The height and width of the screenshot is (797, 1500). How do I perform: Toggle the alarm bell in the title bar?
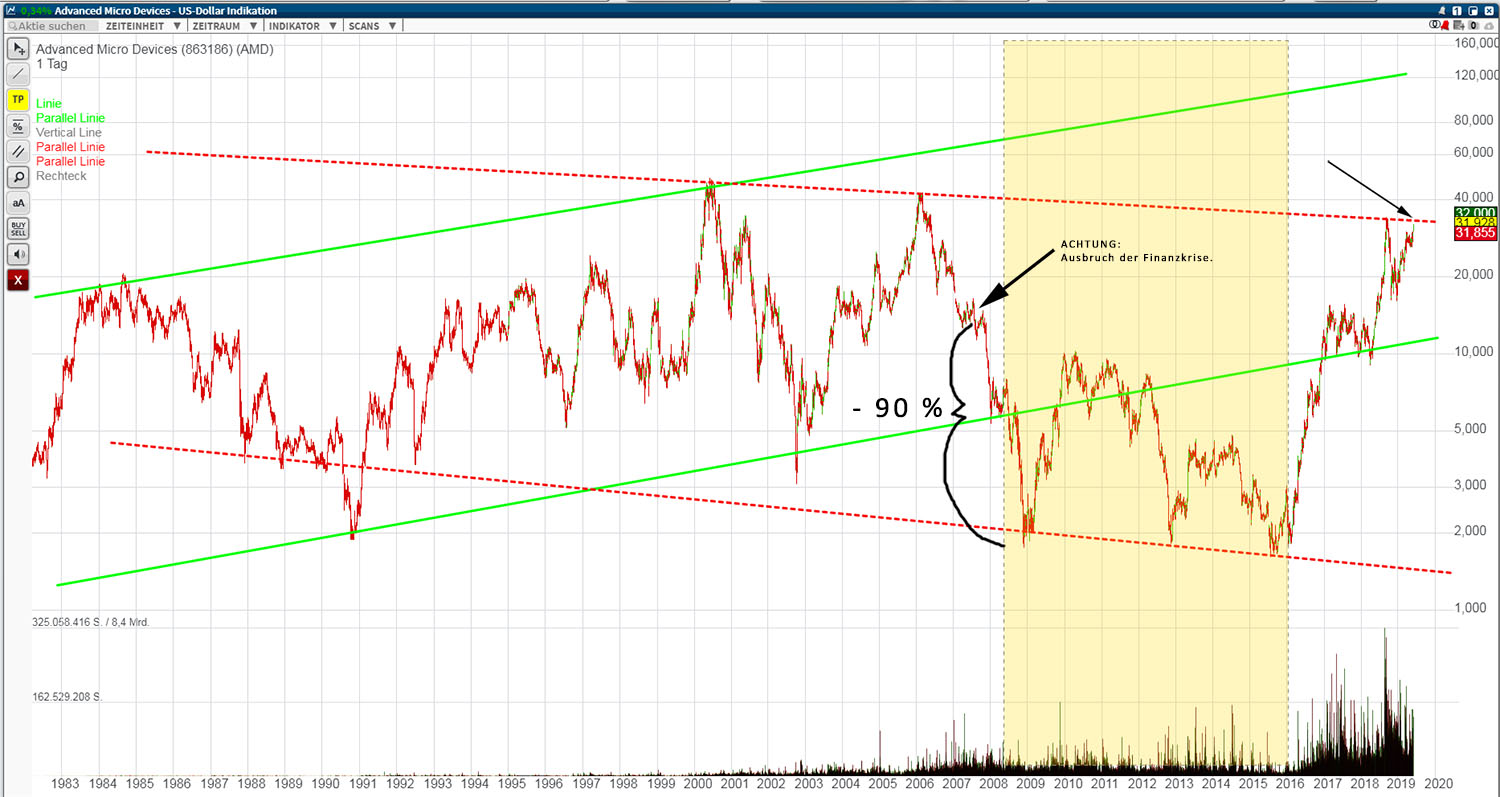pos(1441,10)
